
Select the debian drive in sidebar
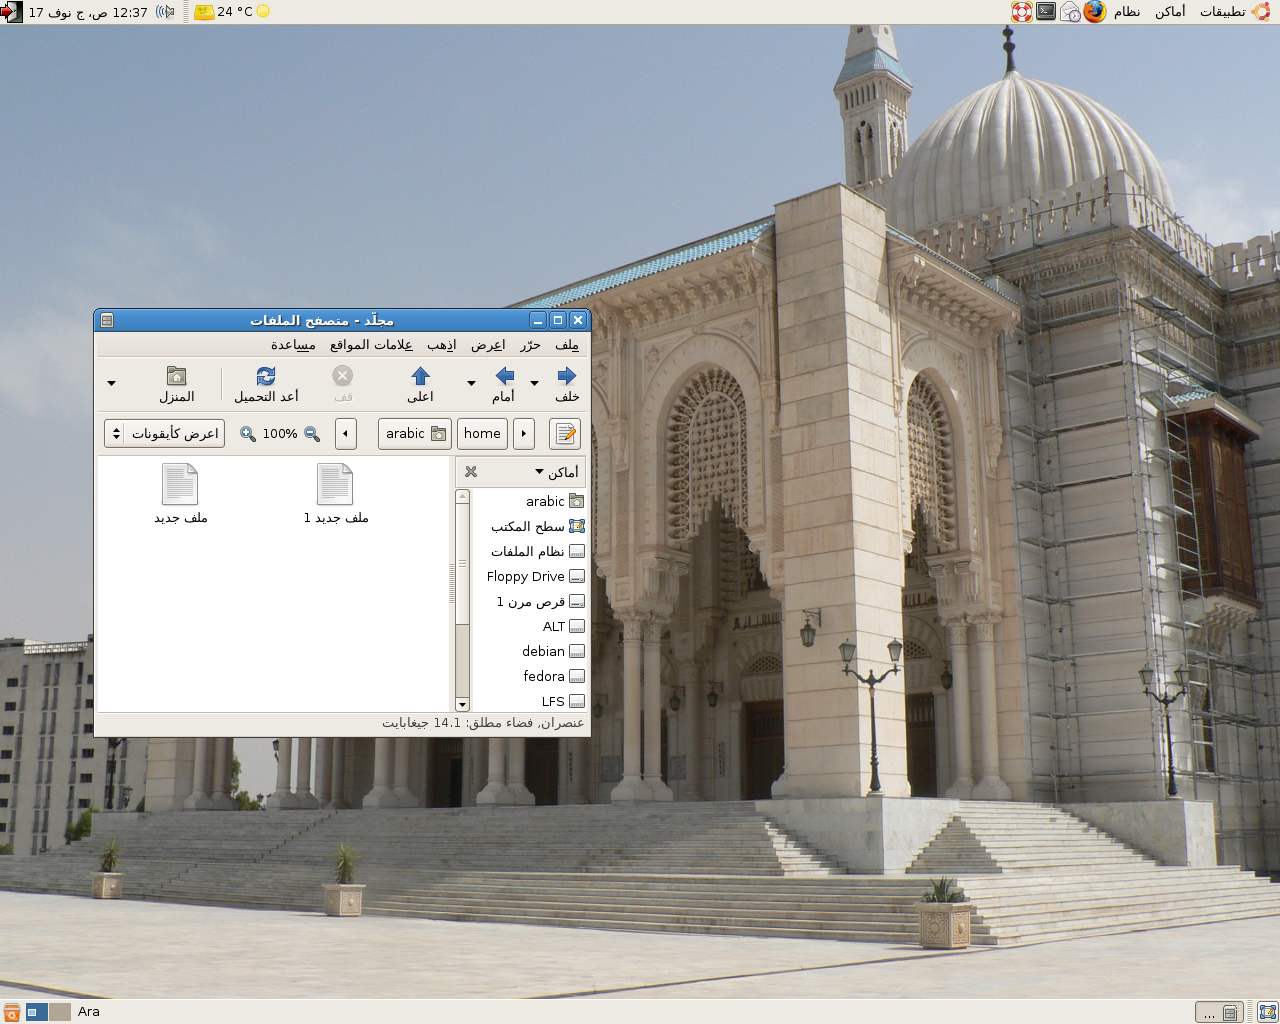coord(543,651)
